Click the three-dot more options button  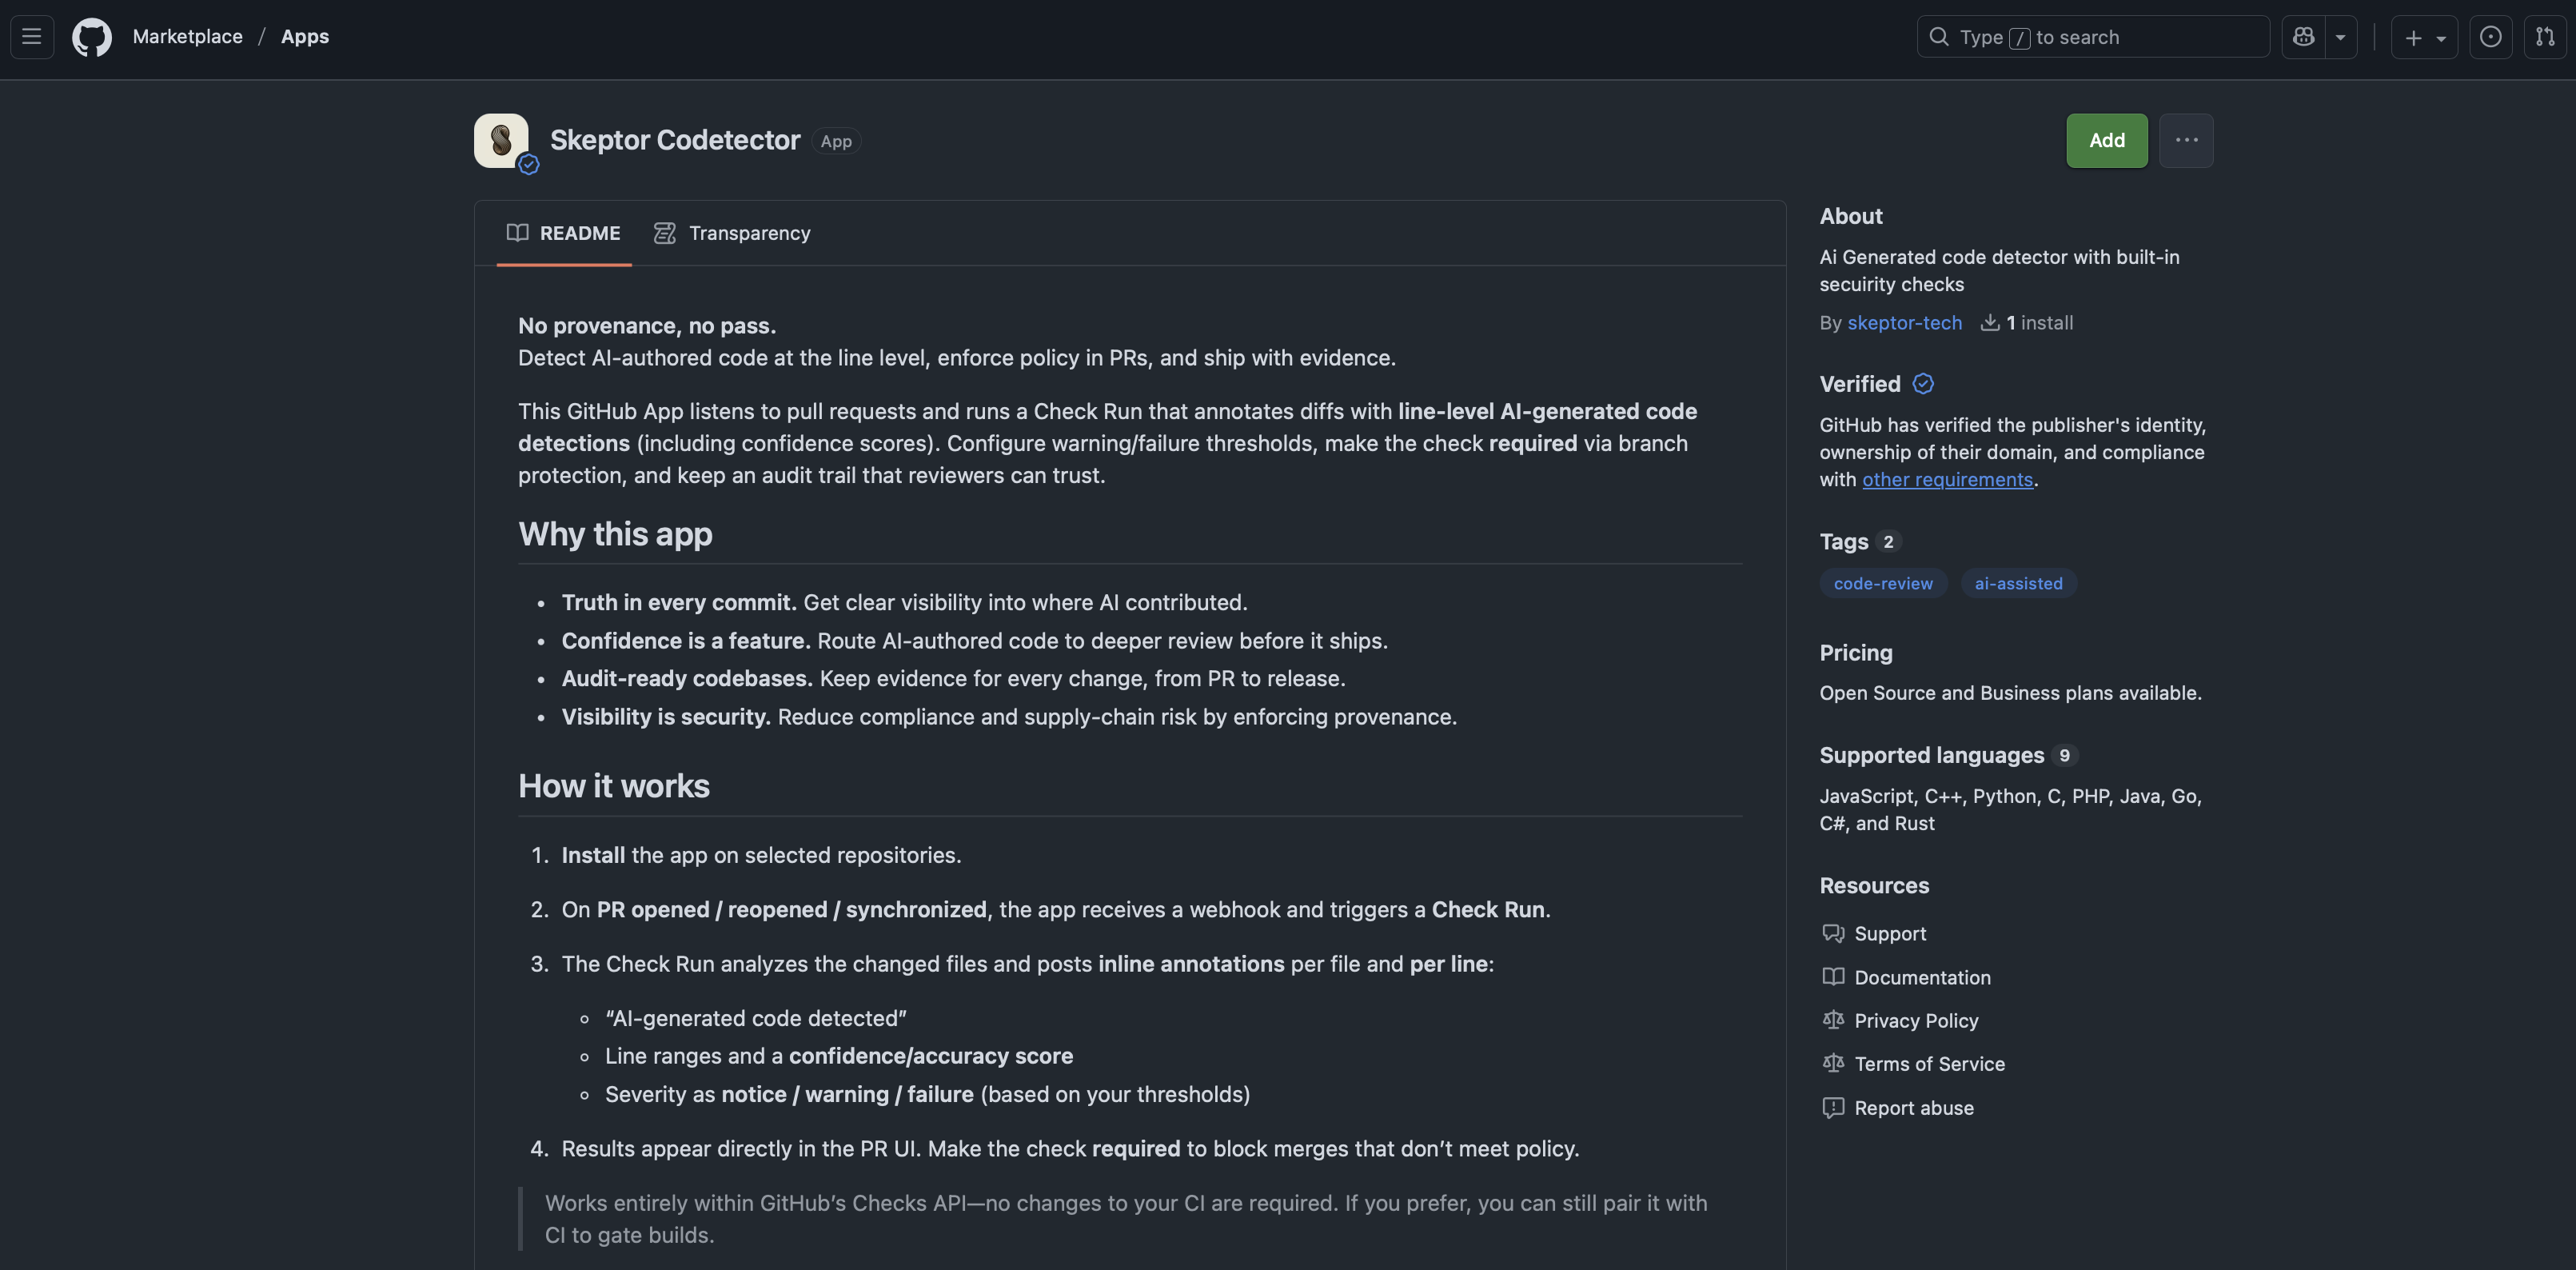click(2186, 140)
